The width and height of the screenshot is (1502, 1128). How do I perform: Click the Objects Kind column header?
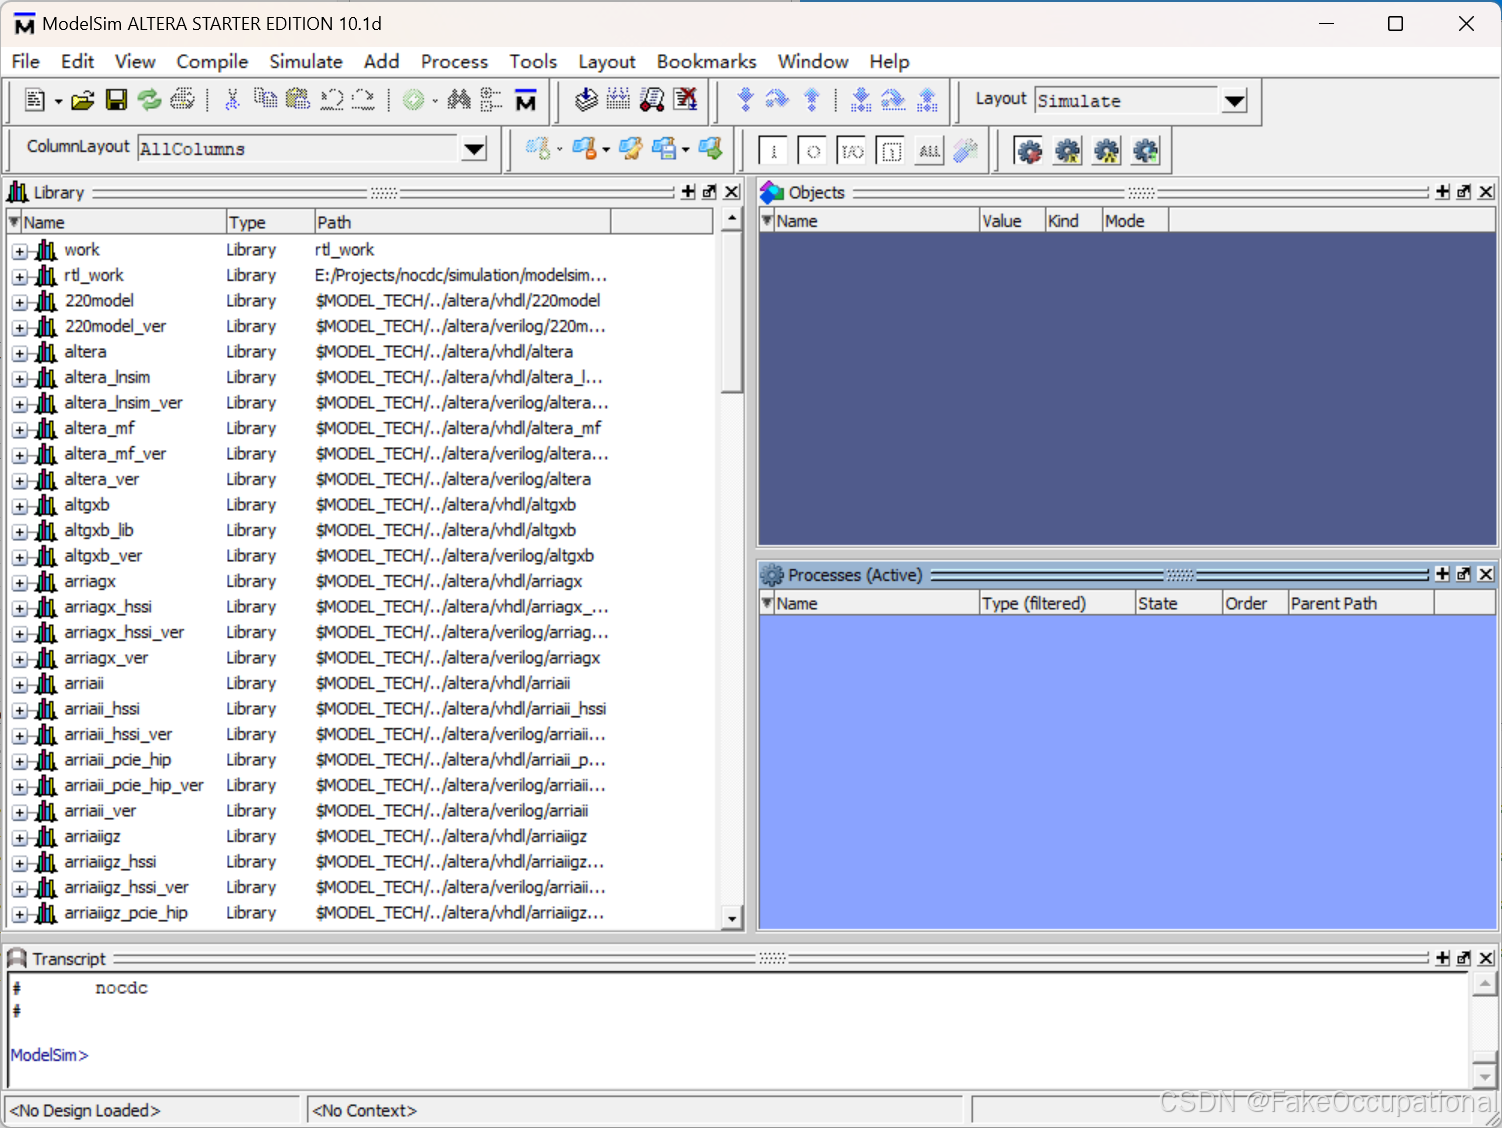pyautogui.click(x=1074, y=221)
